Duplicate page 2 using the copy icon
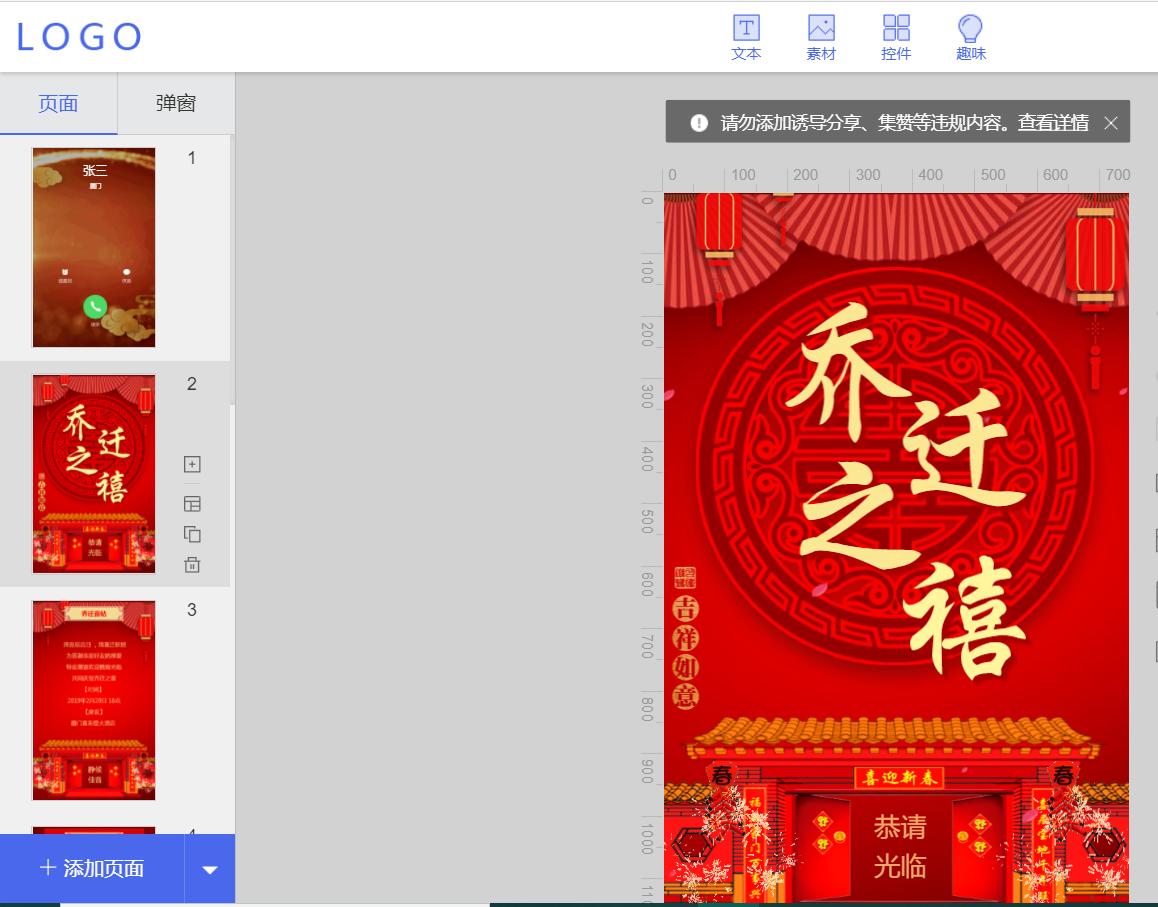 [192, 534]
